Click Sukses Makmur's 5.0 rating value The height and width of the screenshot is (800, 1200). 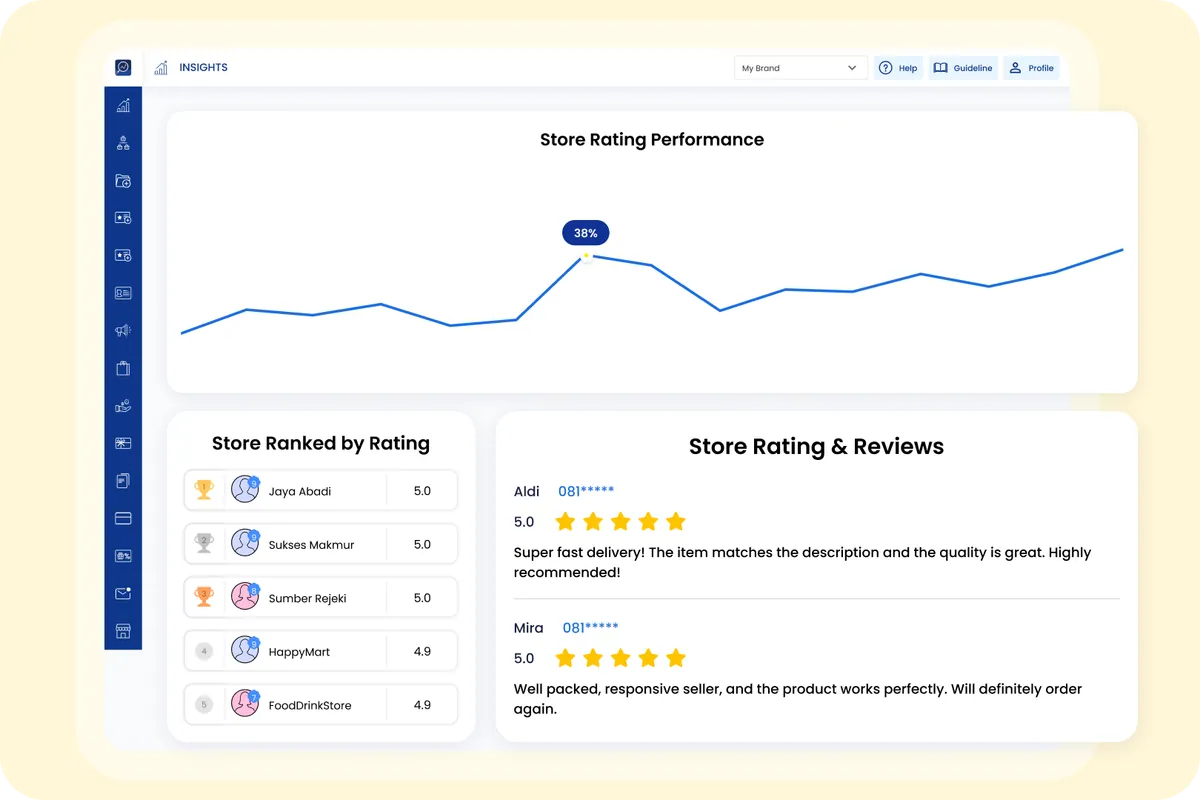[422, 545]
